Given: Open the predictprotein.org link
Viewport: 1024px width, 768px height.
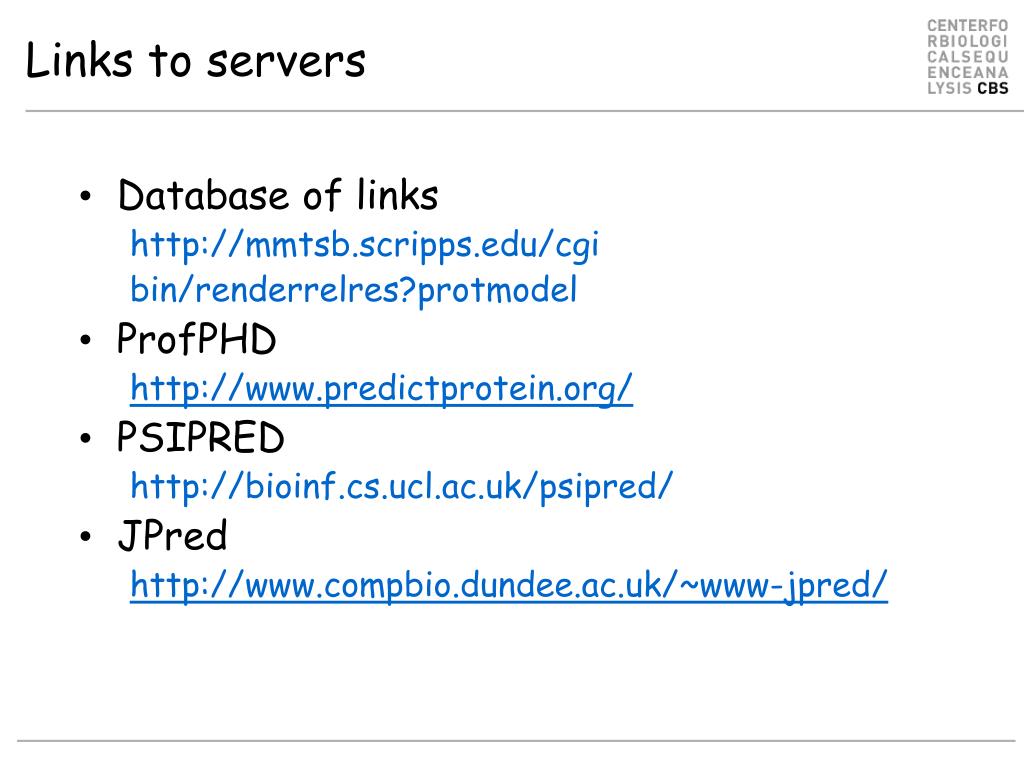Looking at the screenshot, I should click(x=381, y=389).
